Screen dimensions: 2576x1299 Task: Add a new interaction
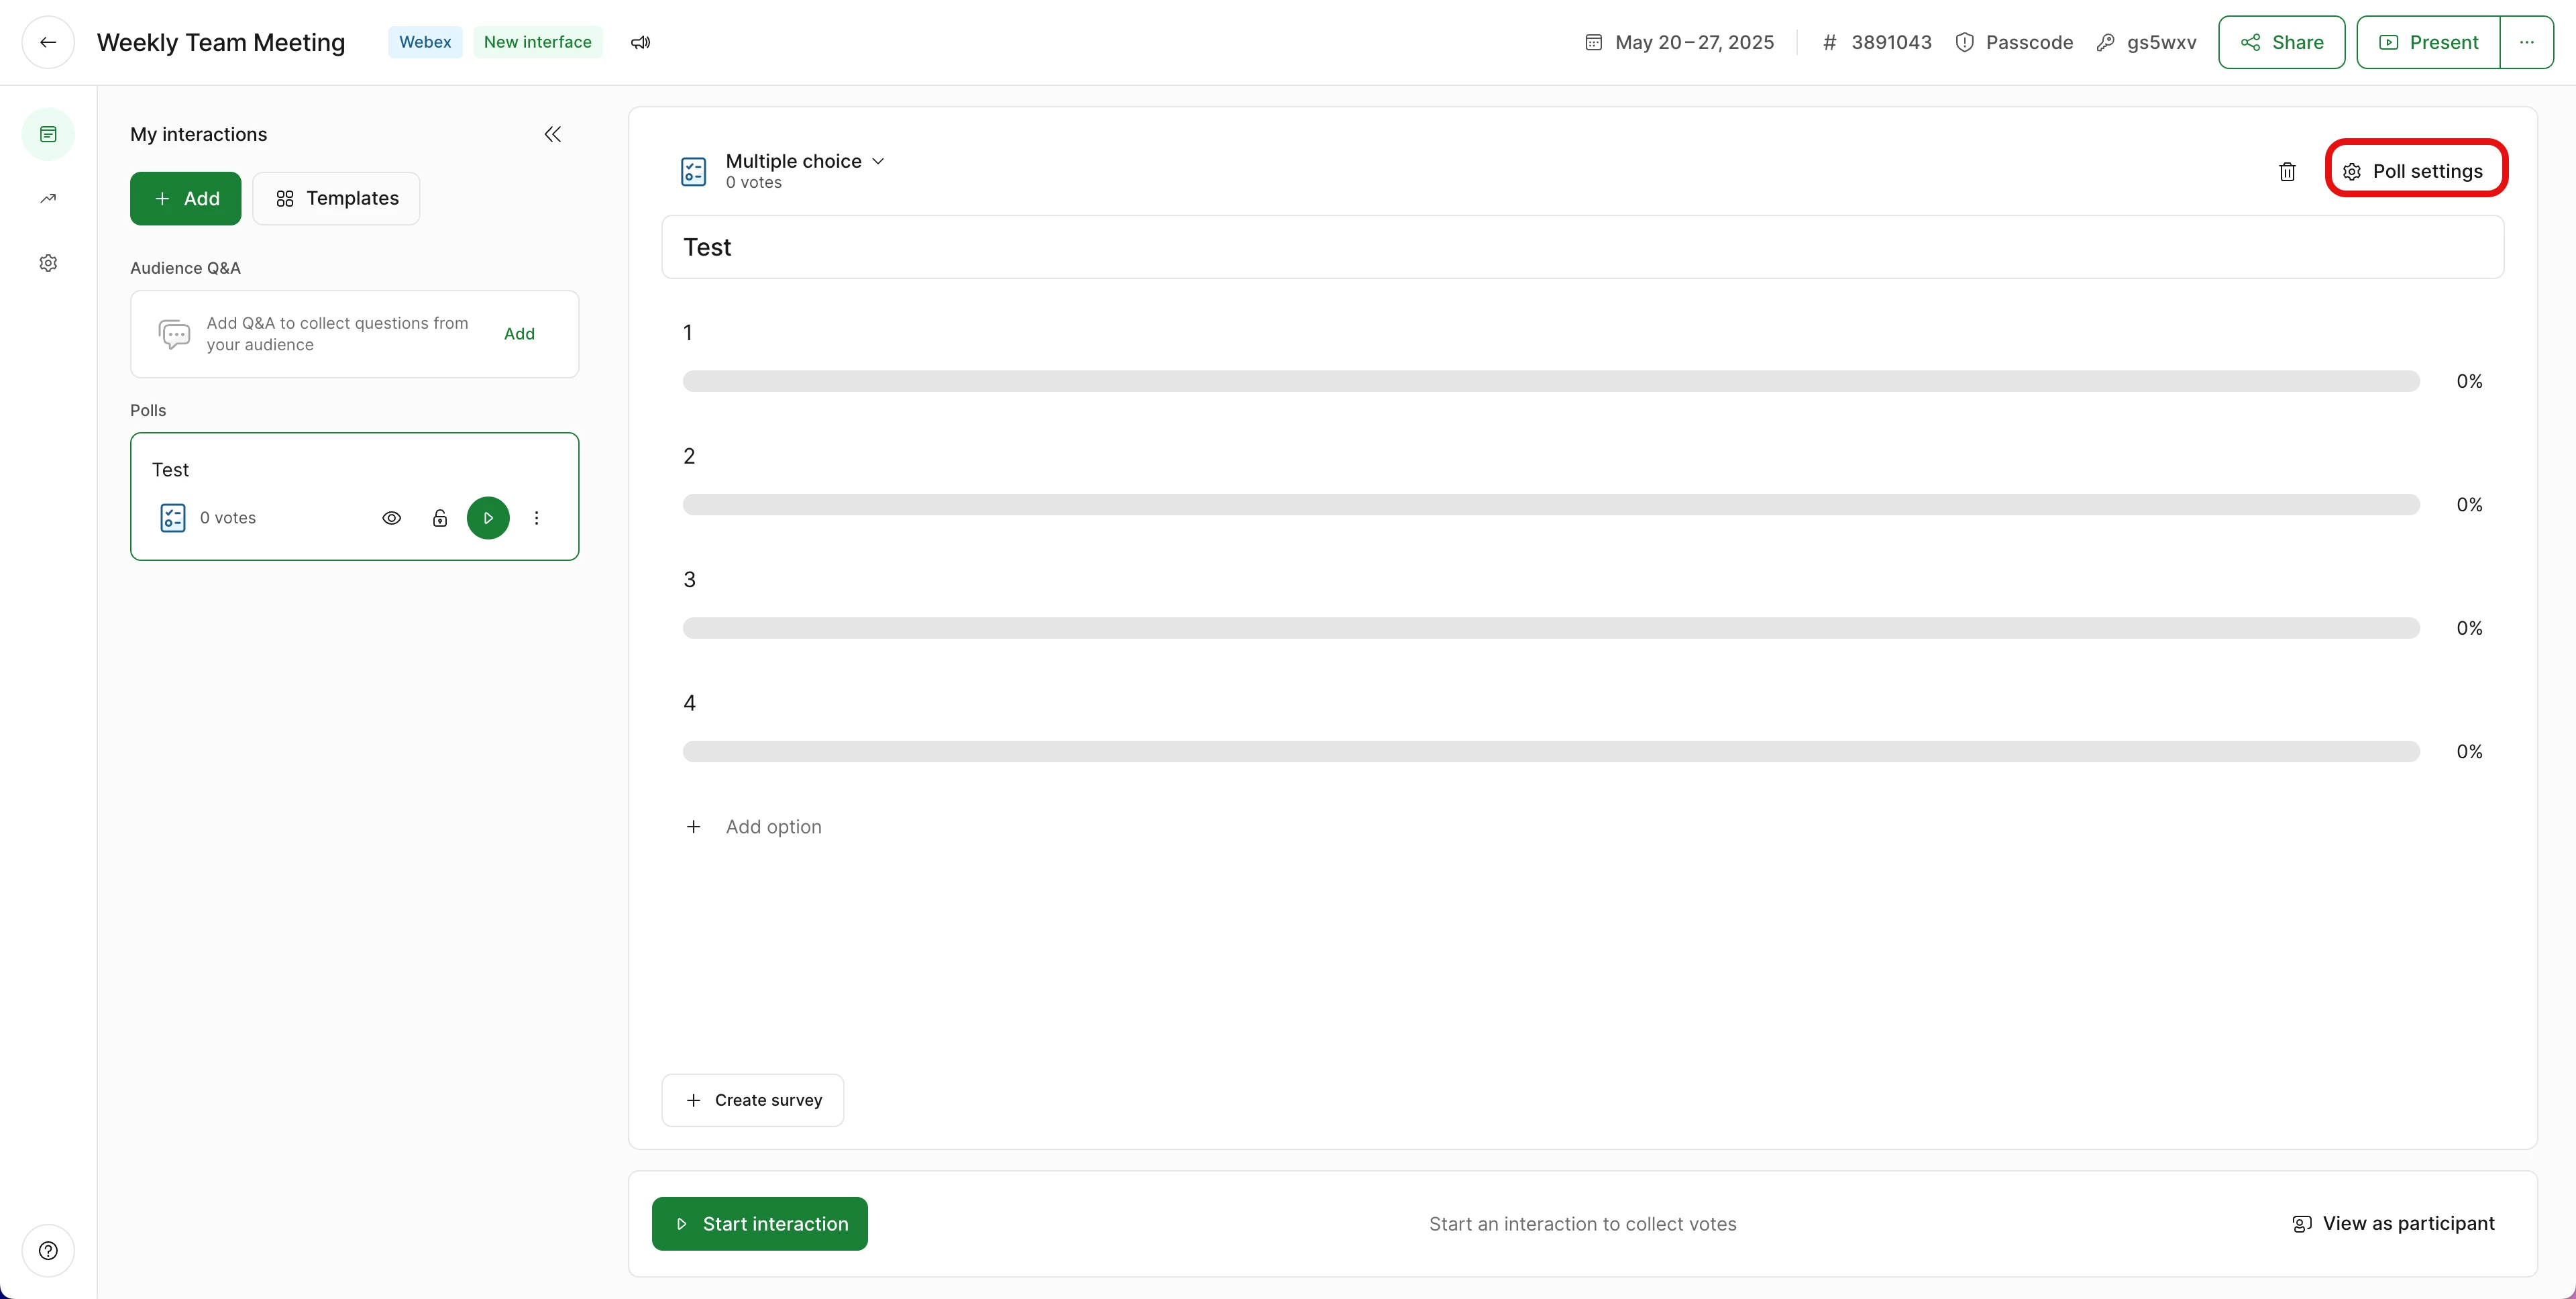click(x=186, y=198)
